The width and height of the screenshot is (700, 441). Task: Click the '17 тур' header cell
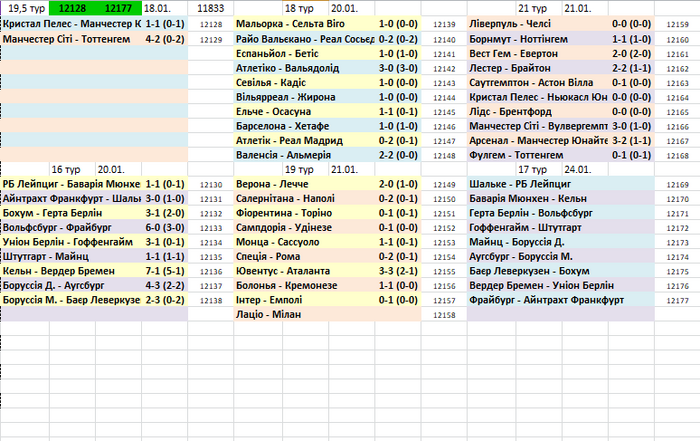[x=539, y=170]
